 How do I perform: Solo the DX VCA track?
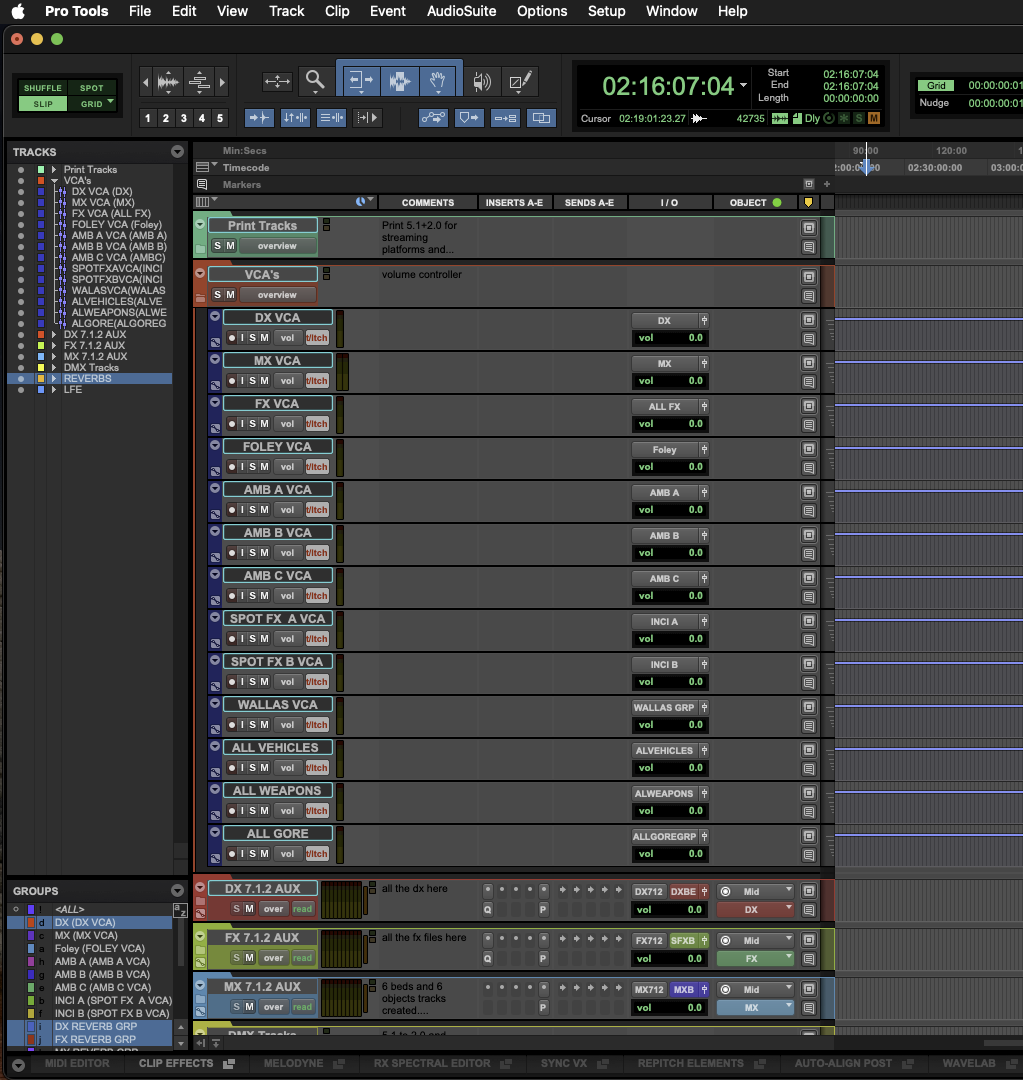(253, 338)
